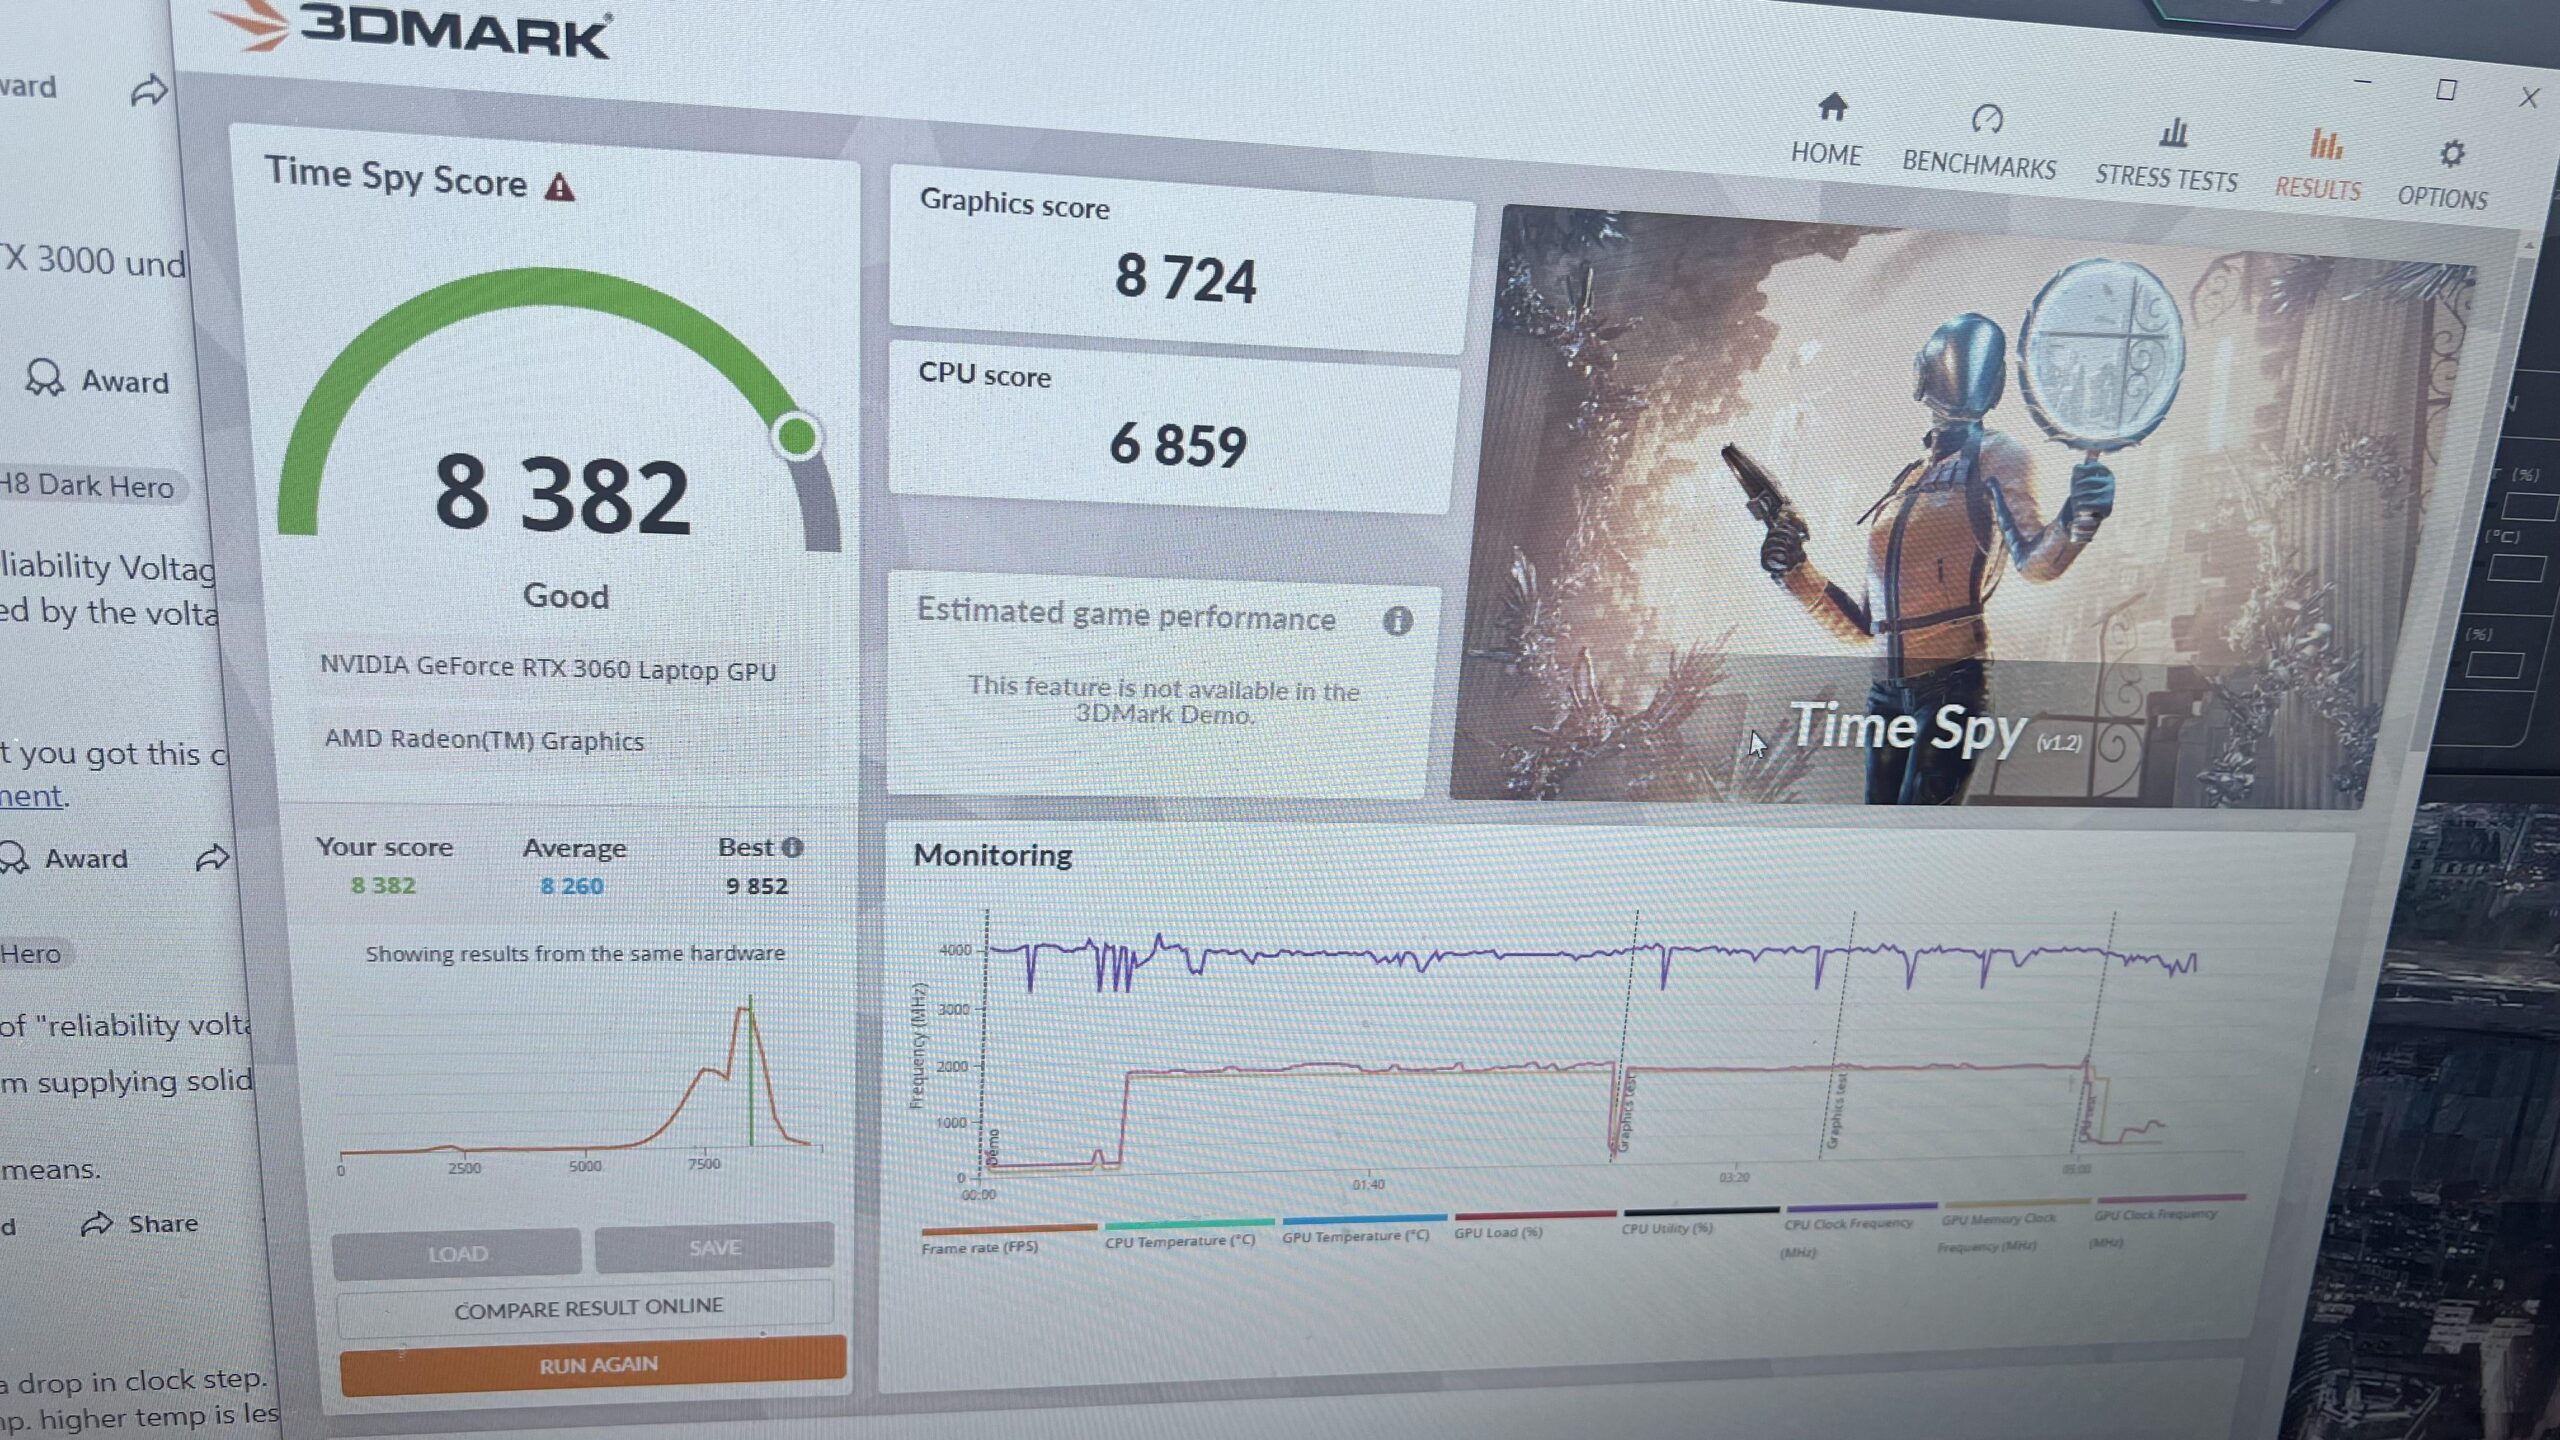Click the green score gauge handle
The image size is (2560, 1440).
(797, 437)
